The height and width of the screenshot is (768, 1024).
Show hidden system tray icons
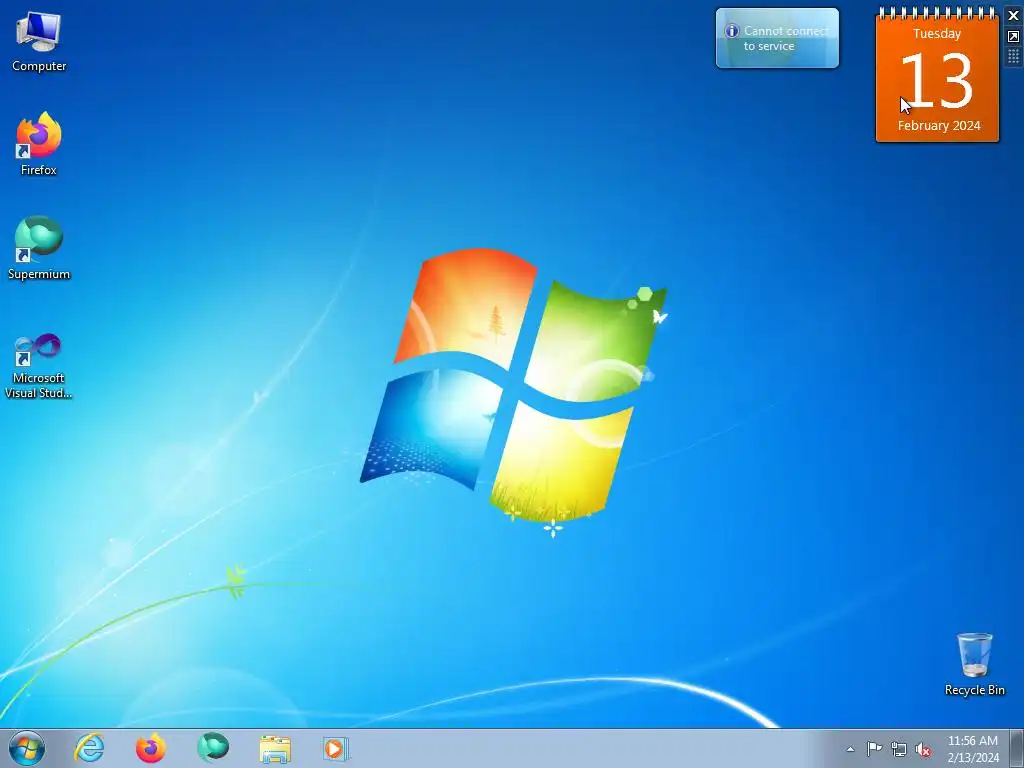pos(850,749)
